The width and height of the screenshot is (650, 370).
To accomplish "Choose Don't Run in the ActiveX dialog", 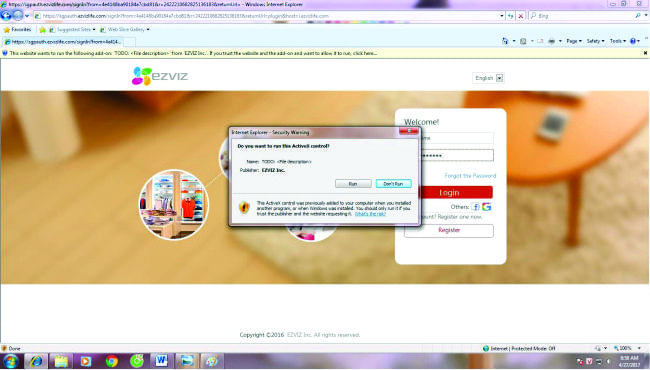I will point(393,184).
